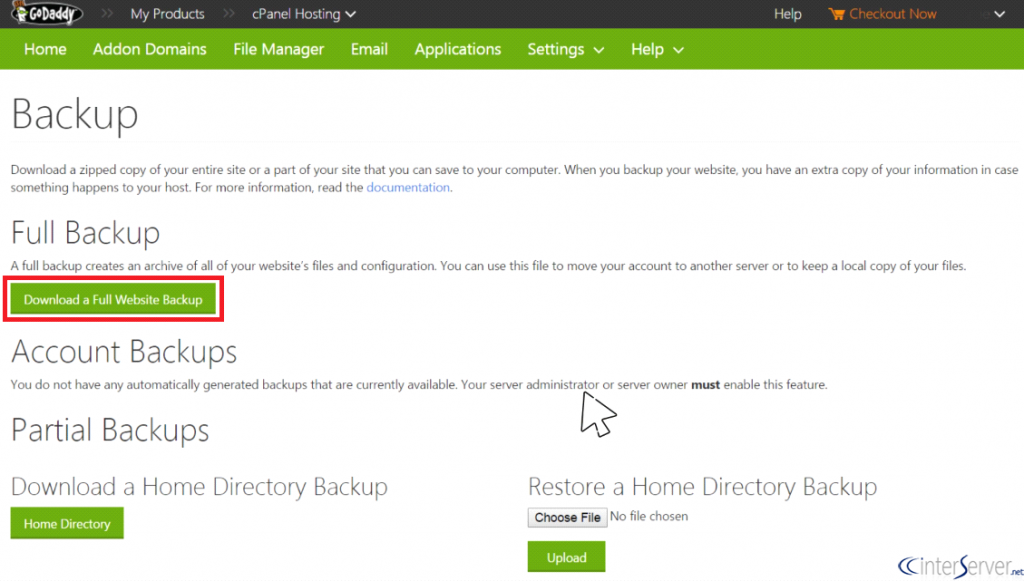Follow the documentation hyperlink
The height and width of the screenshot is (581, 1024).
click(408, 187)
